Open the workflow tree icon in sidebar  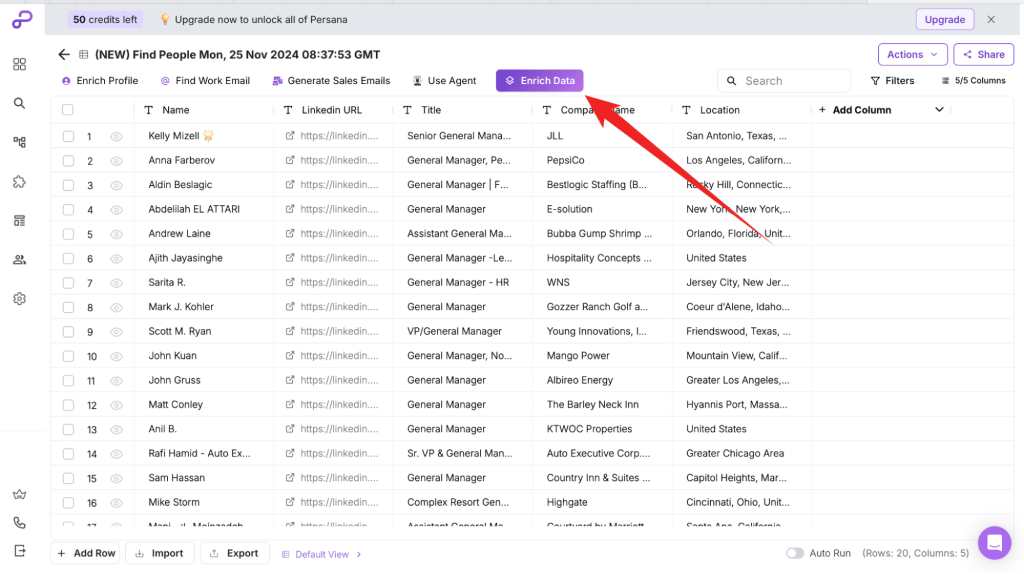pos(20,142)
